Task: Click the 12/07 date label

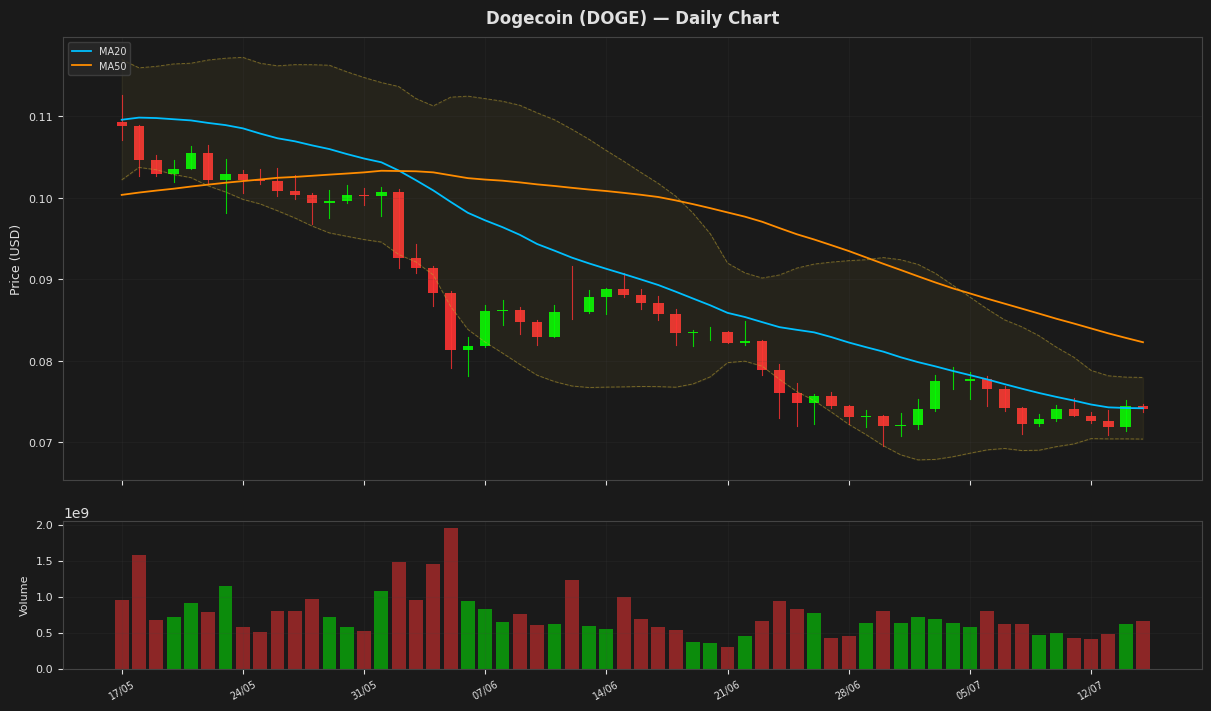Action: 1090,691
